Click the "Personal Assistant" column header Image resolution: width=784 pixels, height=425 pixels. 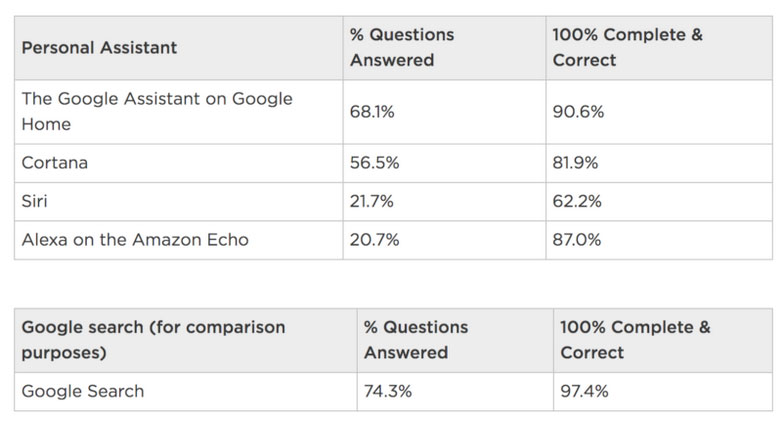click(x=99, y=47)
